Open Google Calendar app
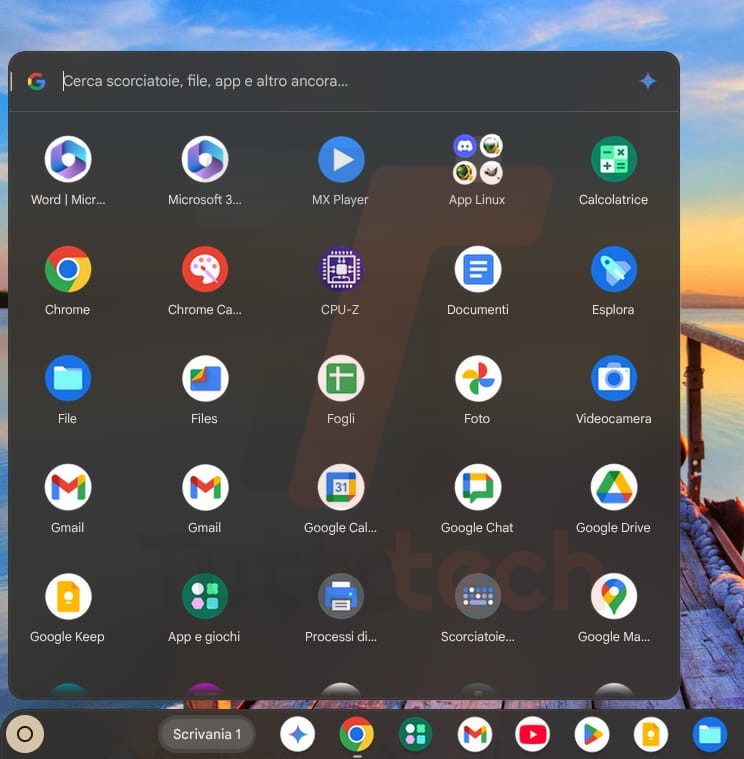744x759 pixels. point(341,488)
